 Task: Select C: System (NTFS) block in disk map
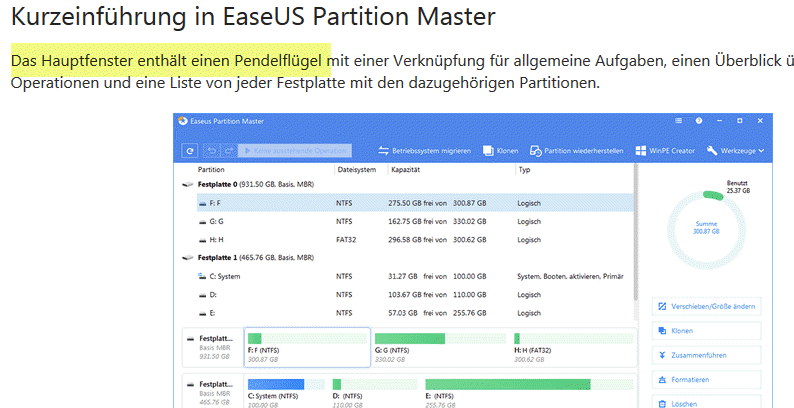pyautogui.click(x=286, y=391)
